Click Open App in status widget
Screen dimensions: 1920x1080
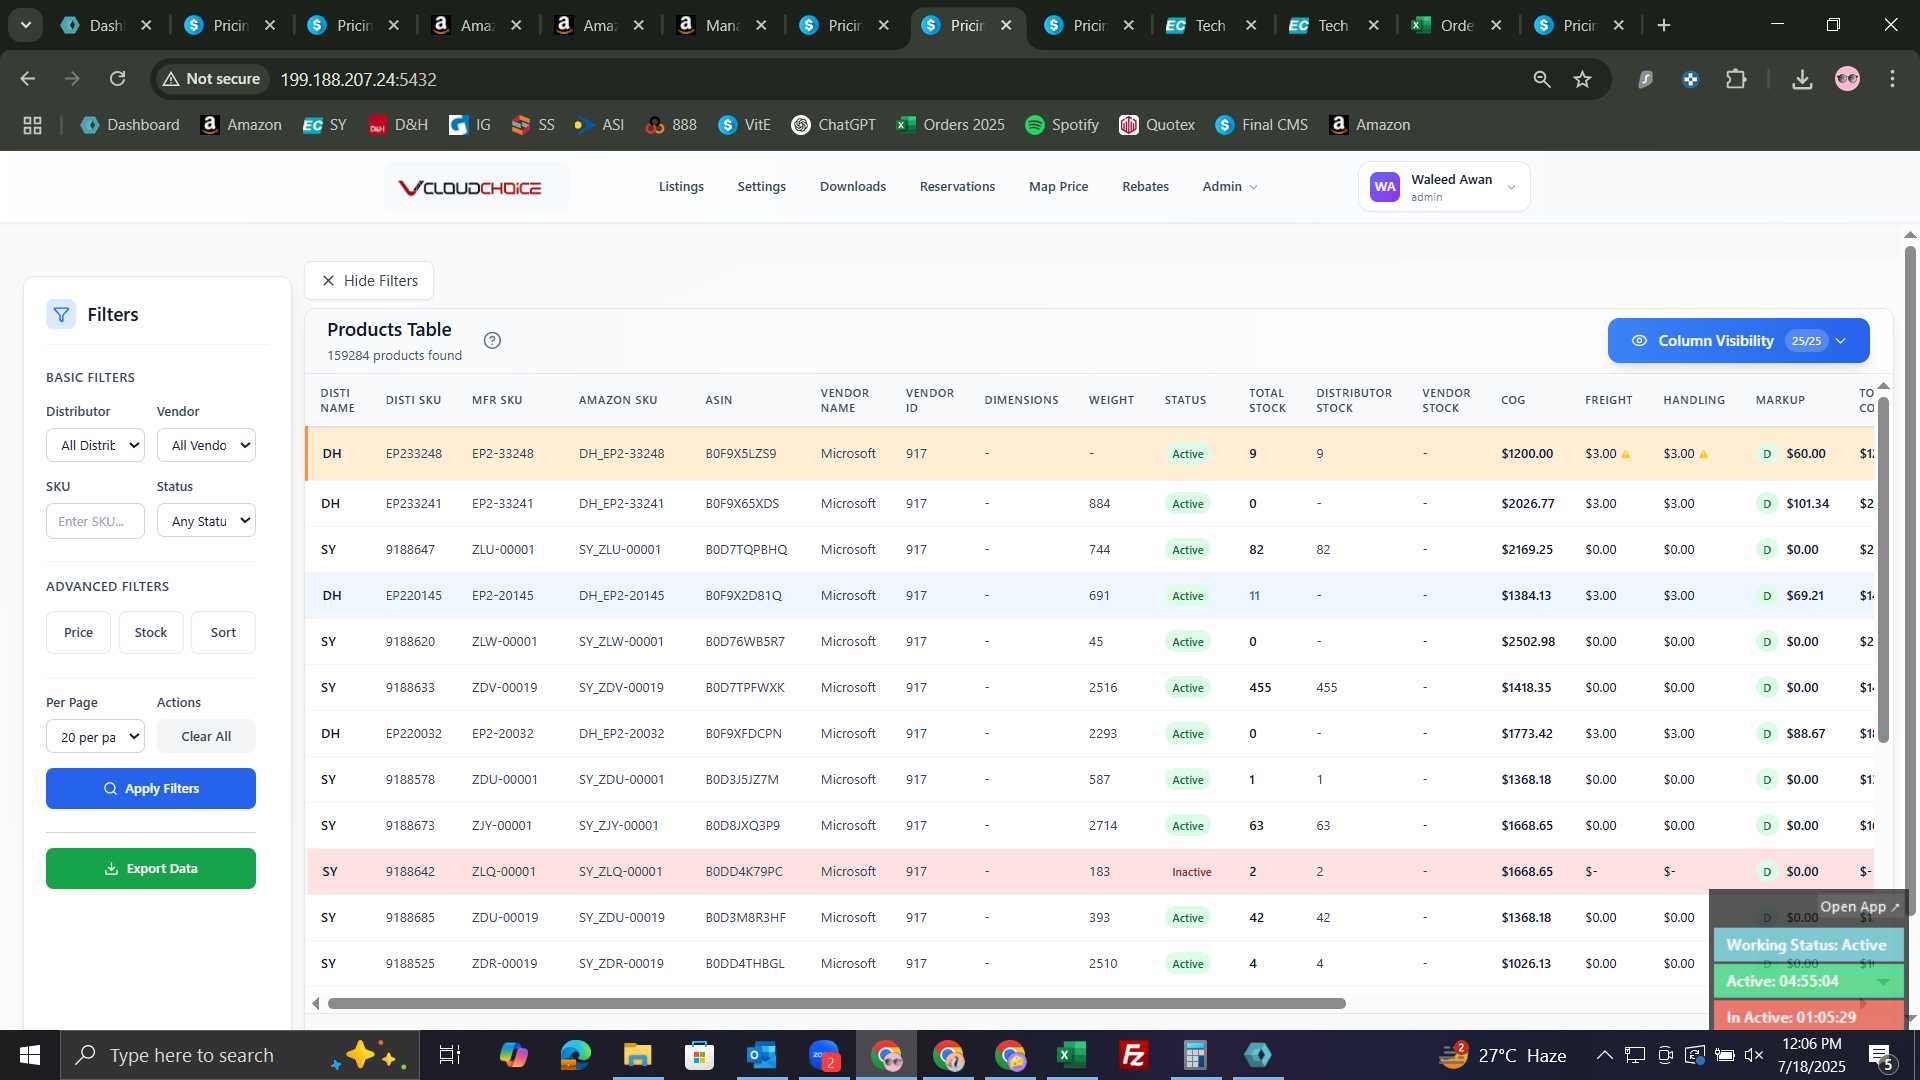tap(1859, 907)
